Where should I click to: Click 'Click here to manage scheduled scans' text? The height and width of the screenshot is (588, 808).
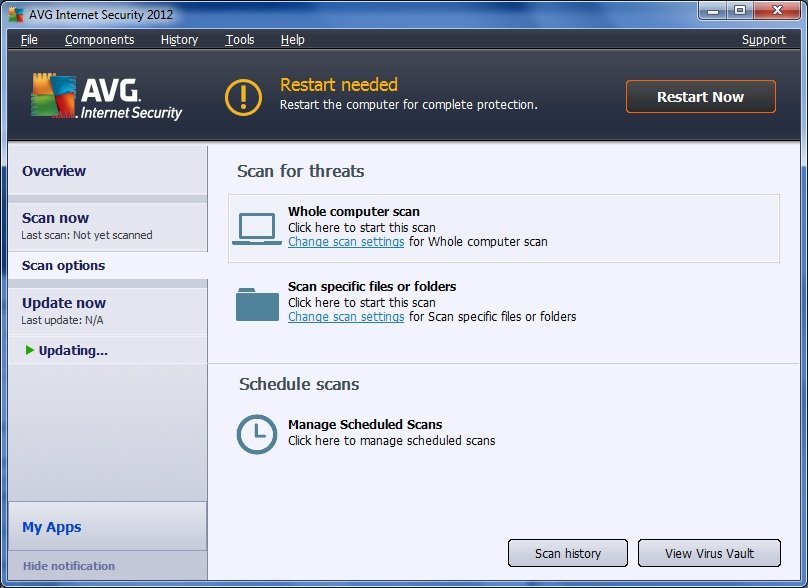pos(392,441)
